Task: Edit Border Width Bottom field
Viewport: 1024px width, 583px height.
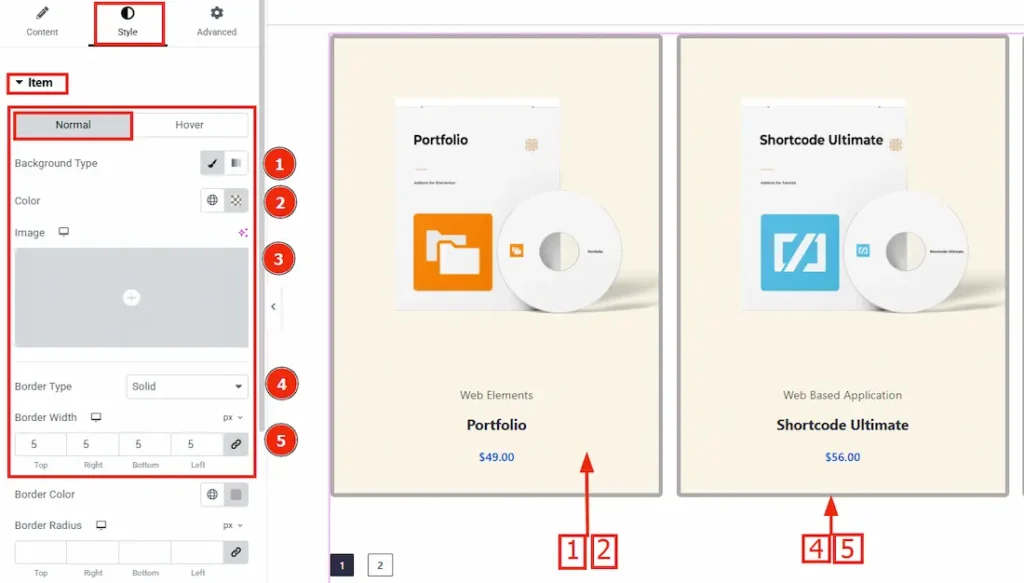Action: [145, 444]
